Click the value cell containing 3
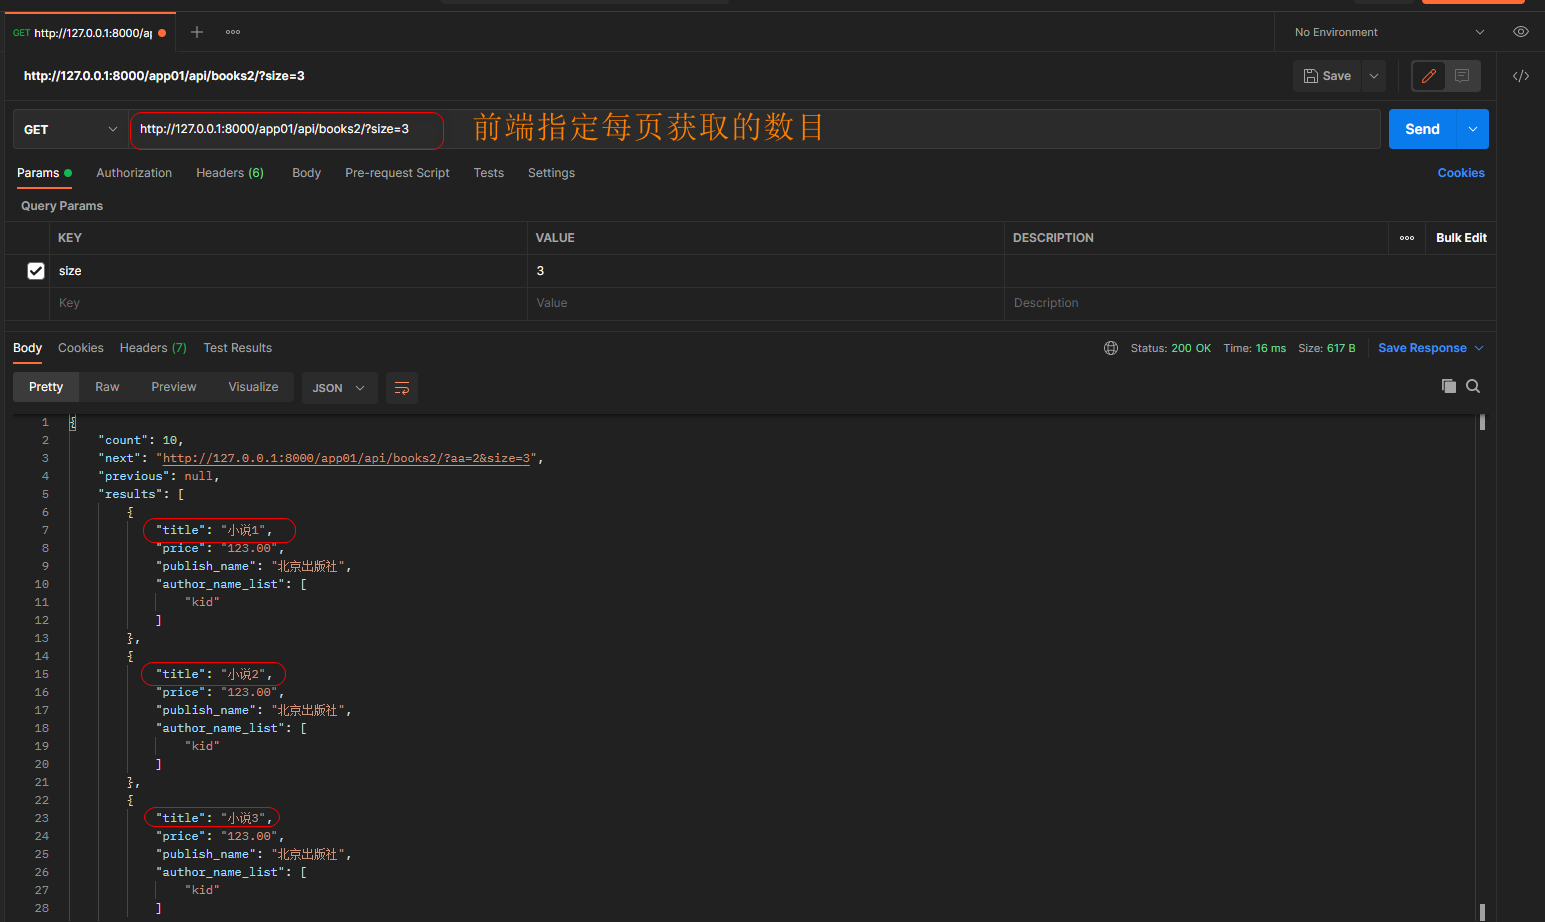Screen dimensions: 1545x922 click(x=765, y=271)
